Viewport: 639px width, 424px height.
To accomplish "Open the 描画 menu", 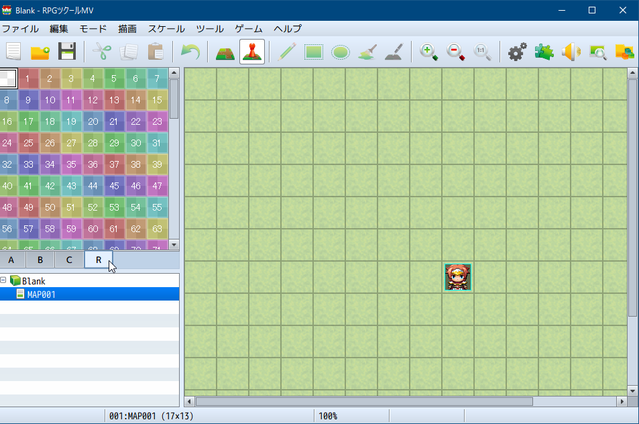I will click(x=127, y=29).
